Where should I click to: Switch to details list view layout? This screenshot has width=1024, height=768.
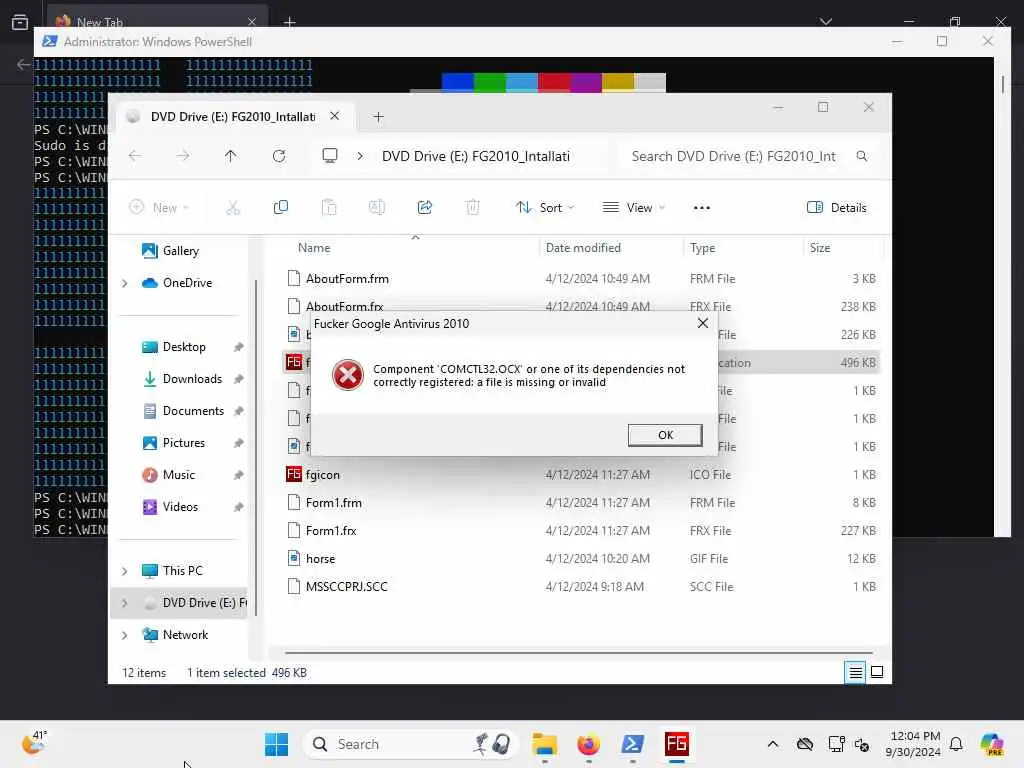click(x=855, y=672)
